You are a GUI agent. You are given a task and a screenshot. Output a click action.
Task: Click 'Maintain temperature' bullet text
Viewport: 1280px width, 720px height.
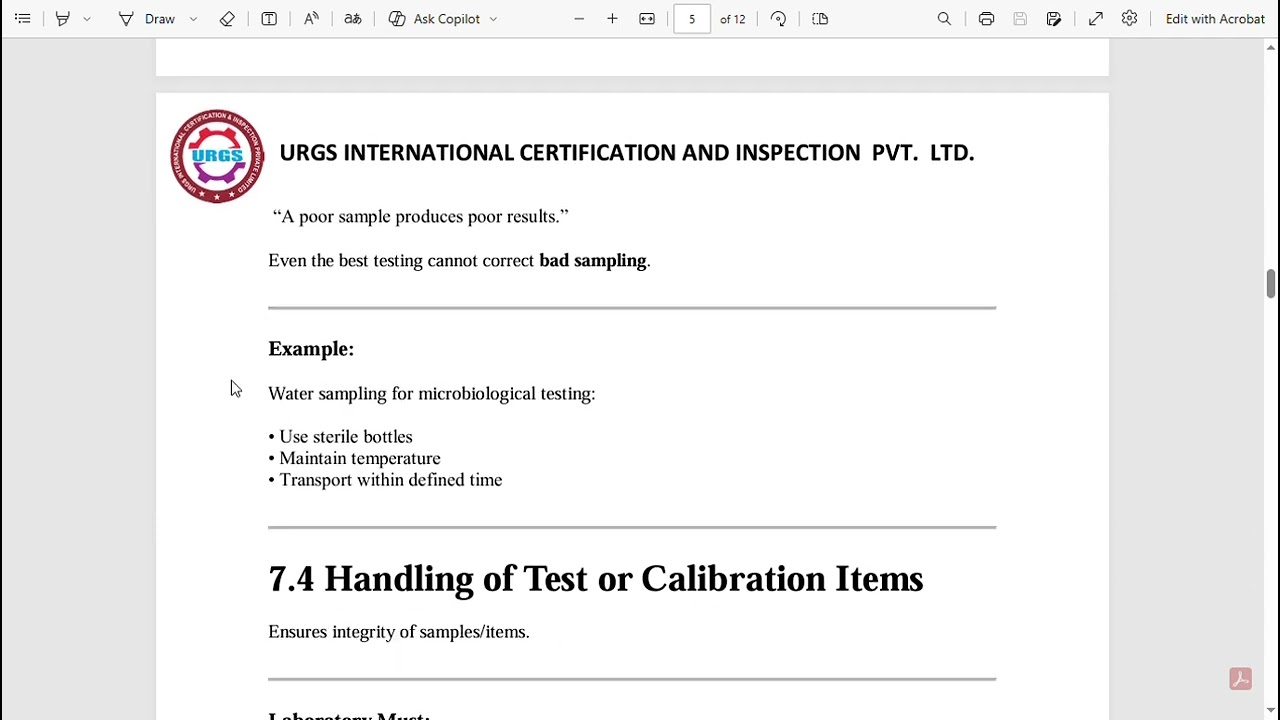click(360, 459)
